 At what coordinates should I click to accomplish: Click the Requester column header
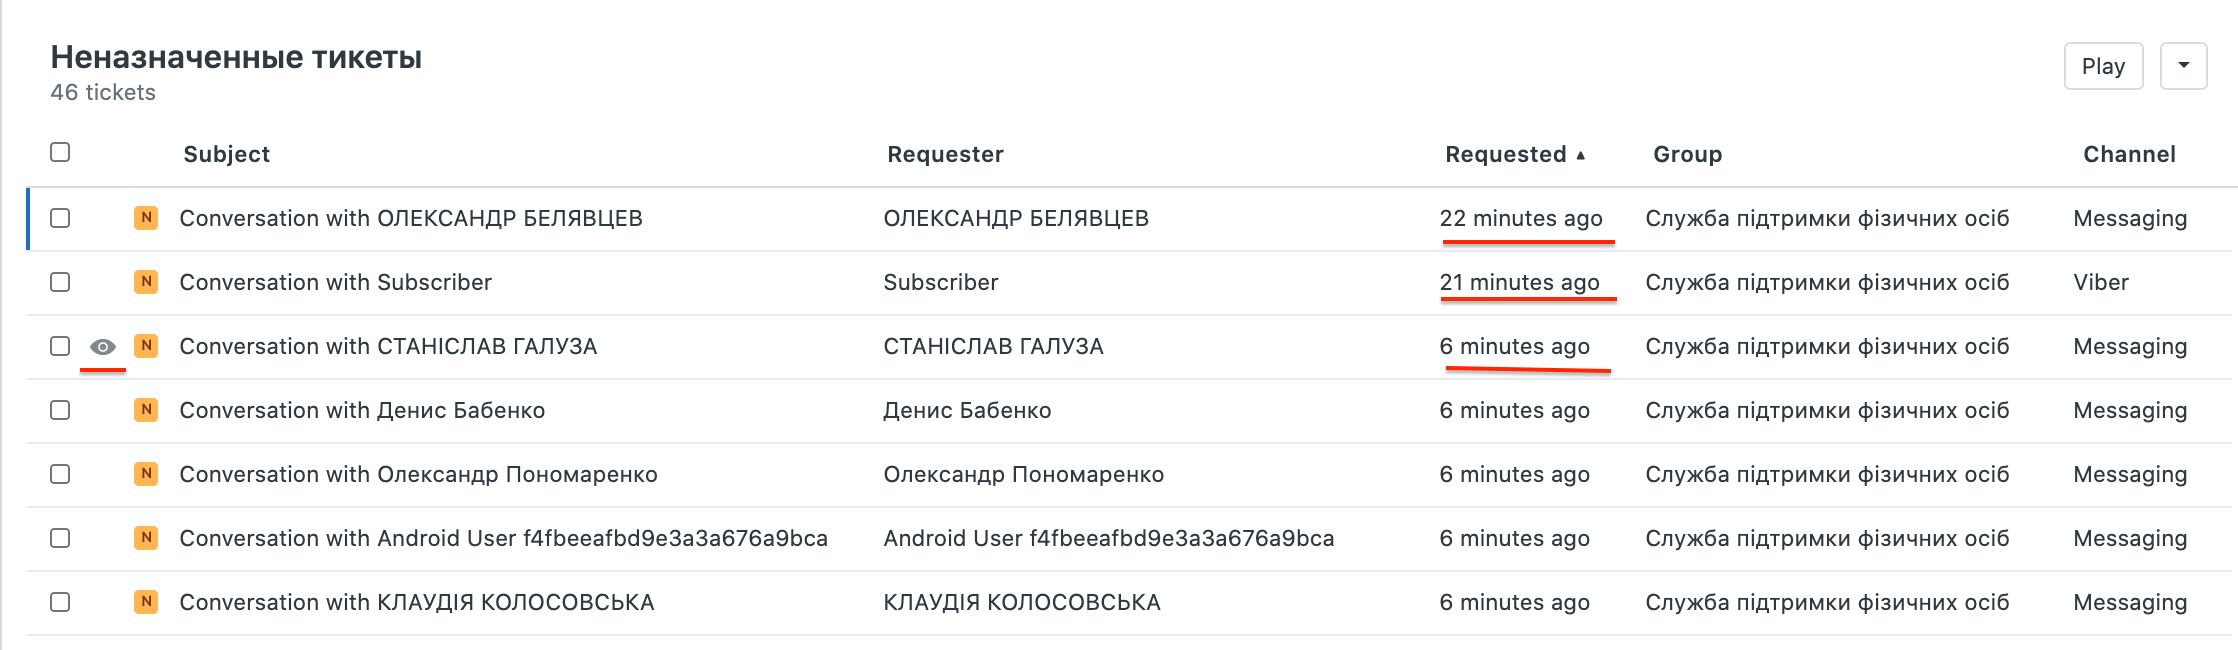coord(945,154)
